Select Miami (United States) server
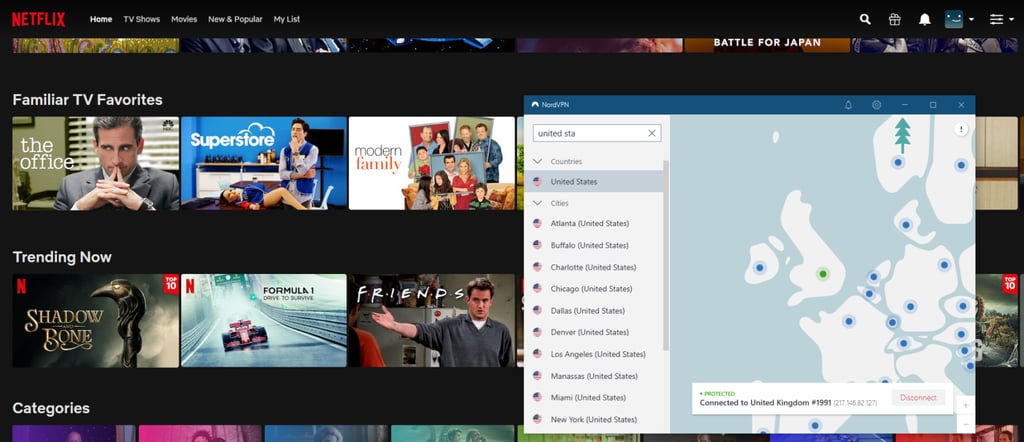This screenshot has height=442, width=1024. click(594, 397)
